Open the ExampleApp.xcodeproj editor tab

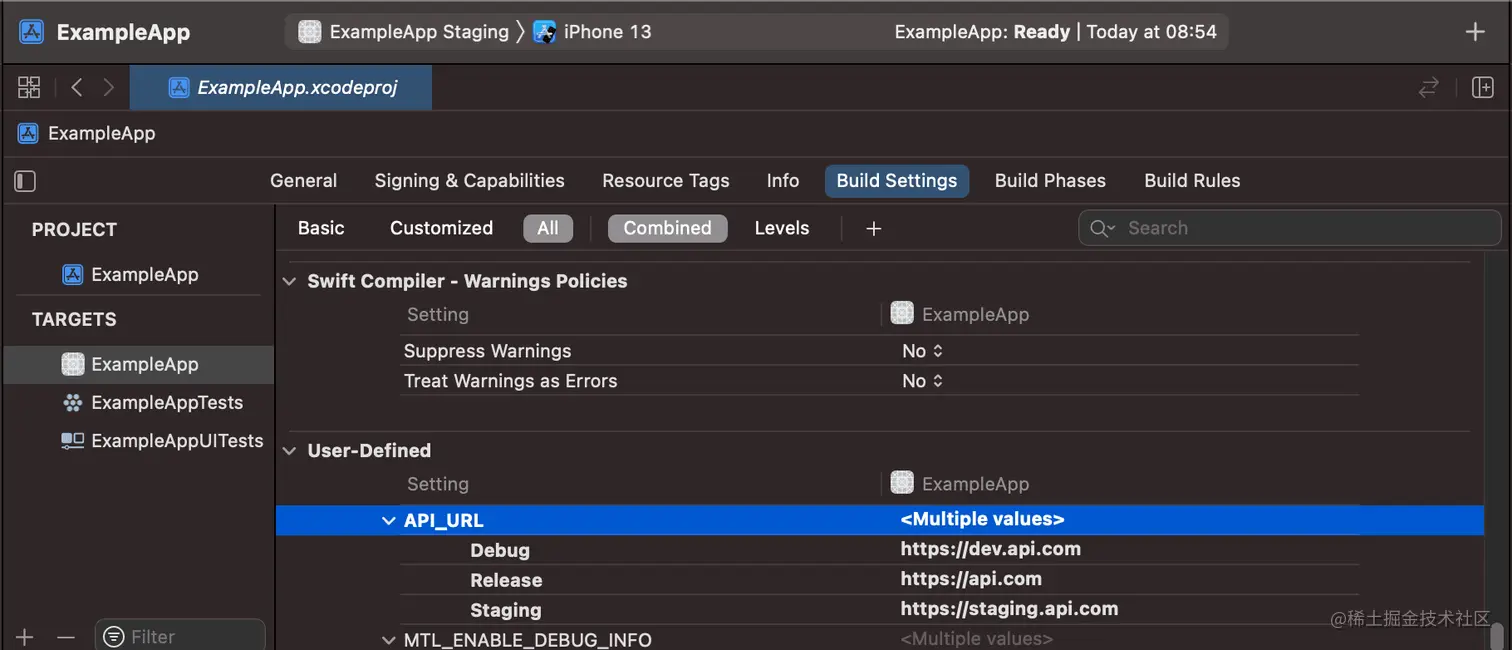coord(281,88)
